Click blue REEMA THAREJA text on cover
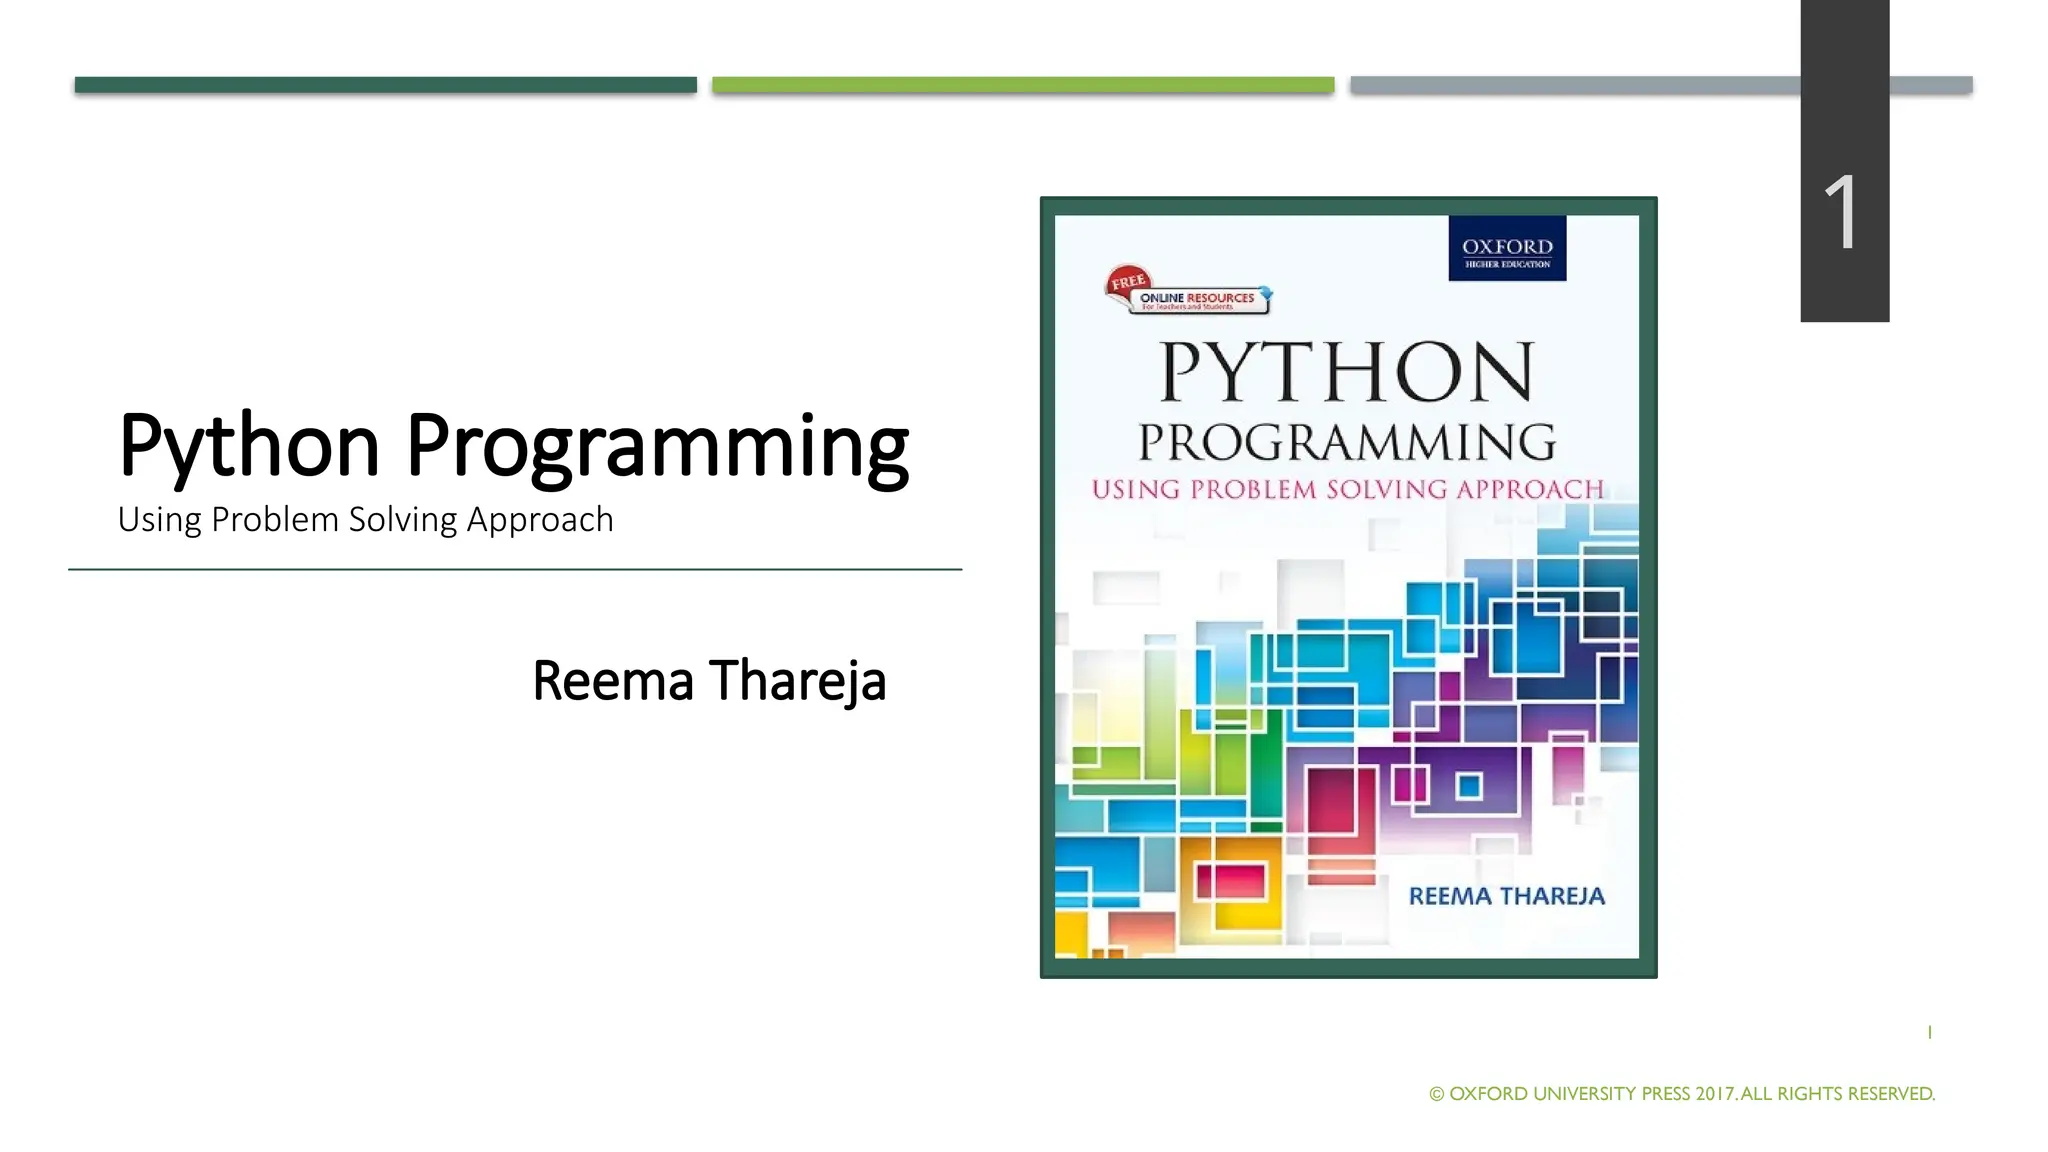 1506,896
